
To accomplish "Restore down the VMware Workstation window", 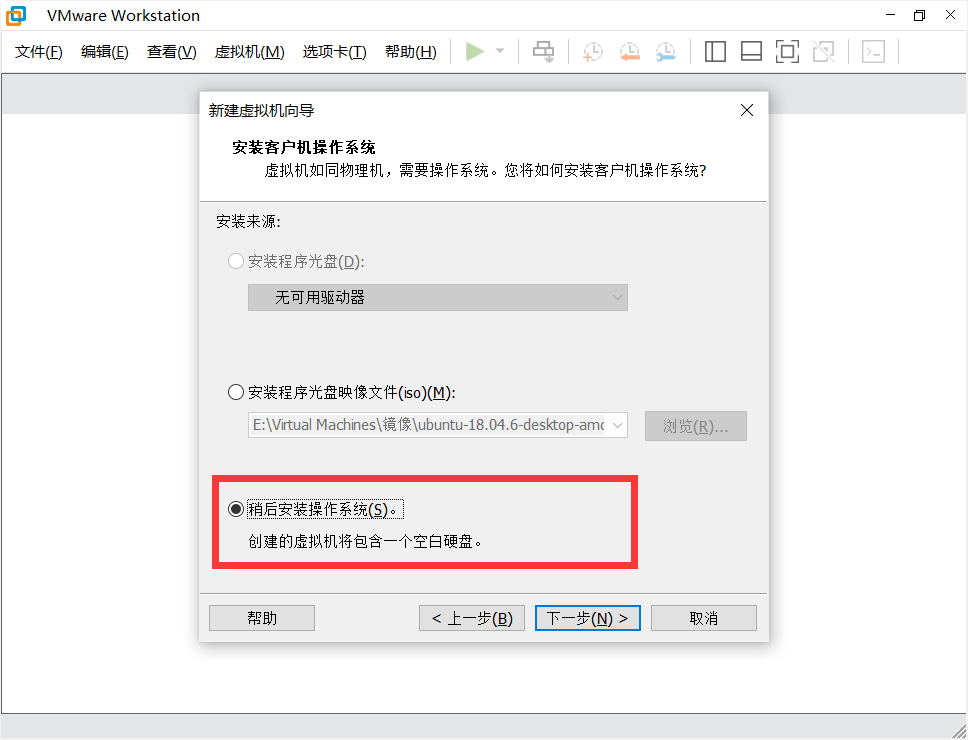I will click(x=920, y=15).
